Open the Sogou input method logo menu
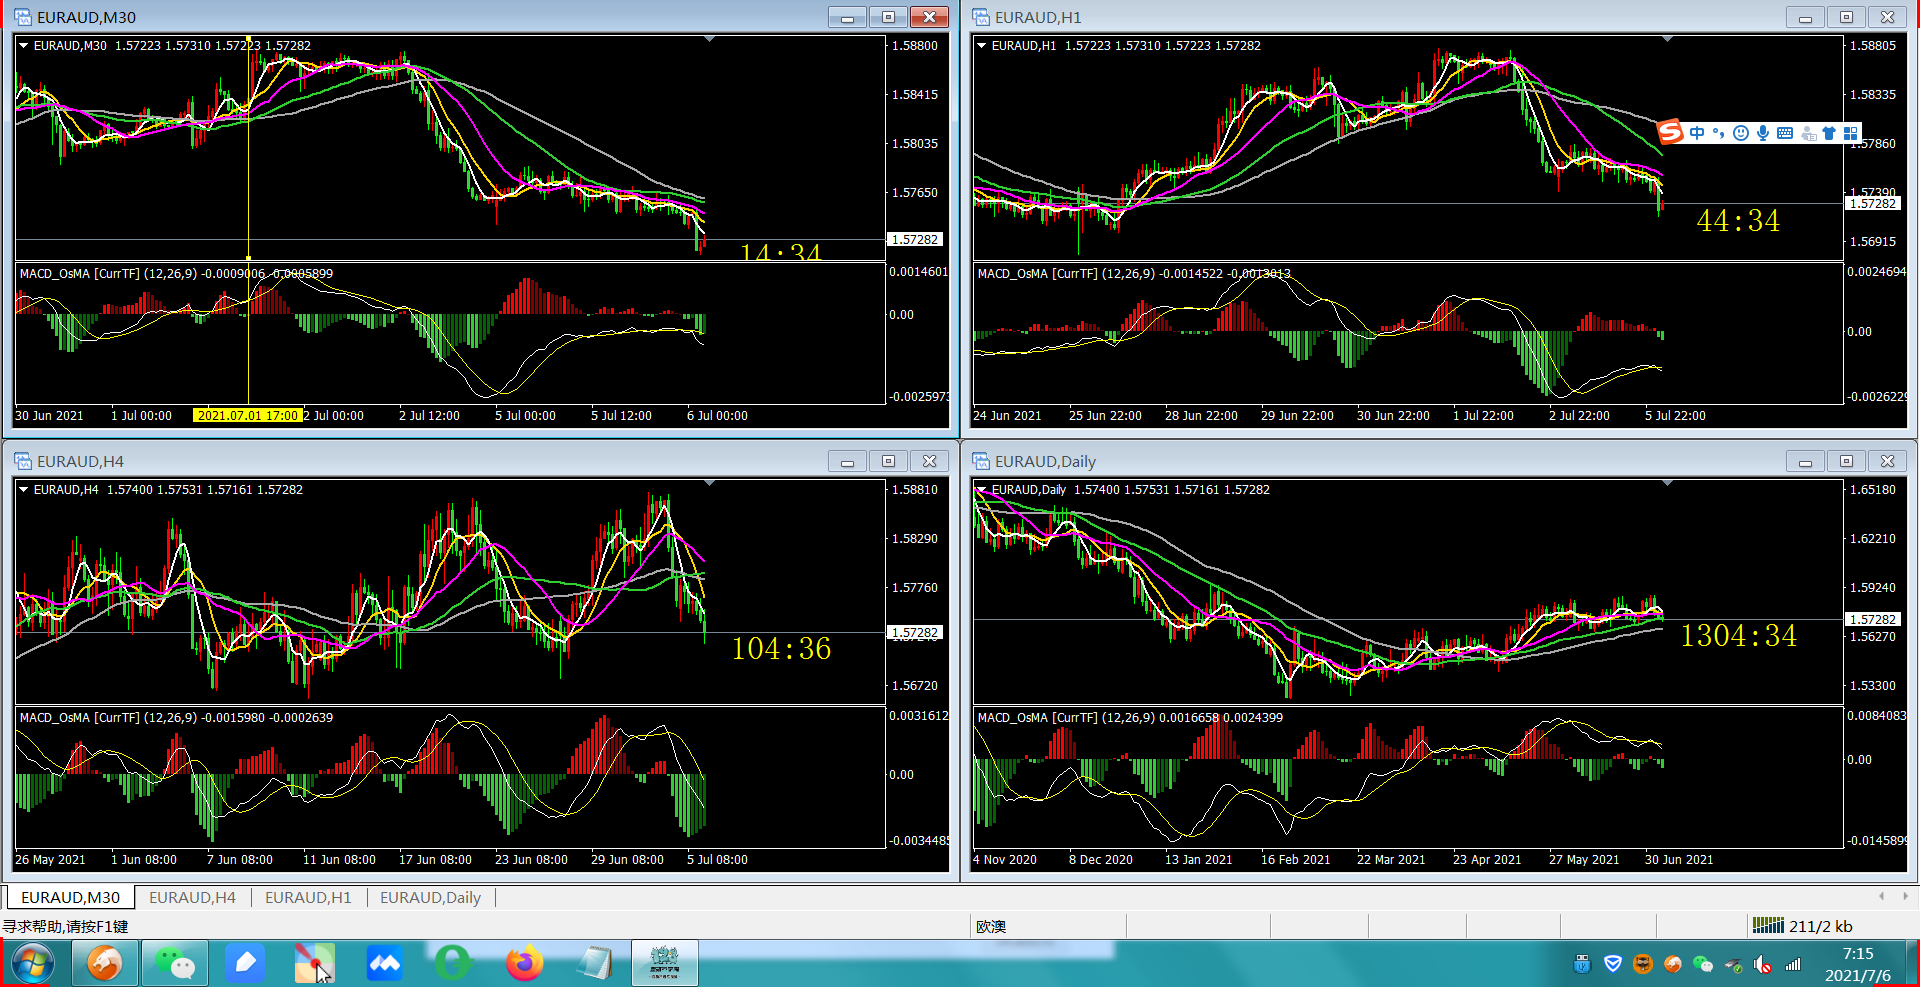Screen dimensions: 1920x987 tap(1670, 132)
